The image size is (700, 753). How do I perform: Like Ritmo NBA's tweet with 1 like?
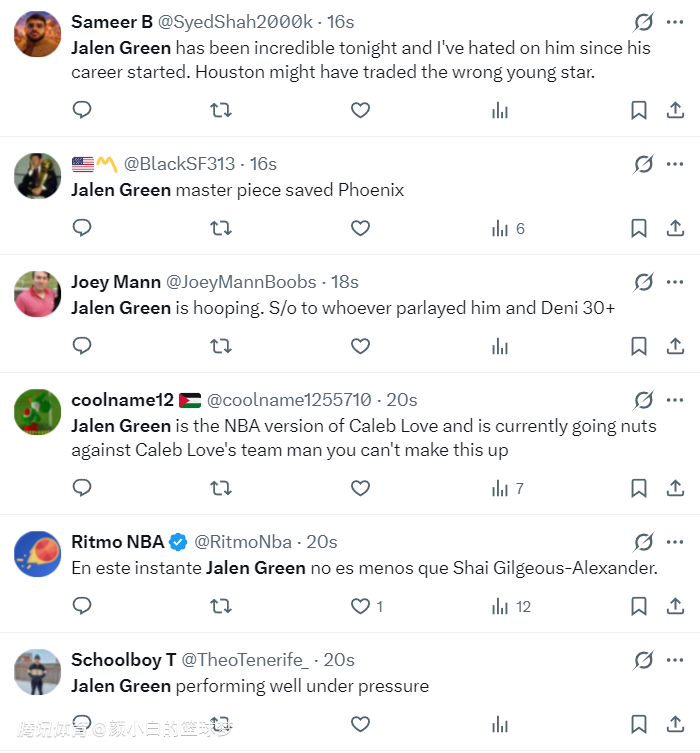[366, 606]
